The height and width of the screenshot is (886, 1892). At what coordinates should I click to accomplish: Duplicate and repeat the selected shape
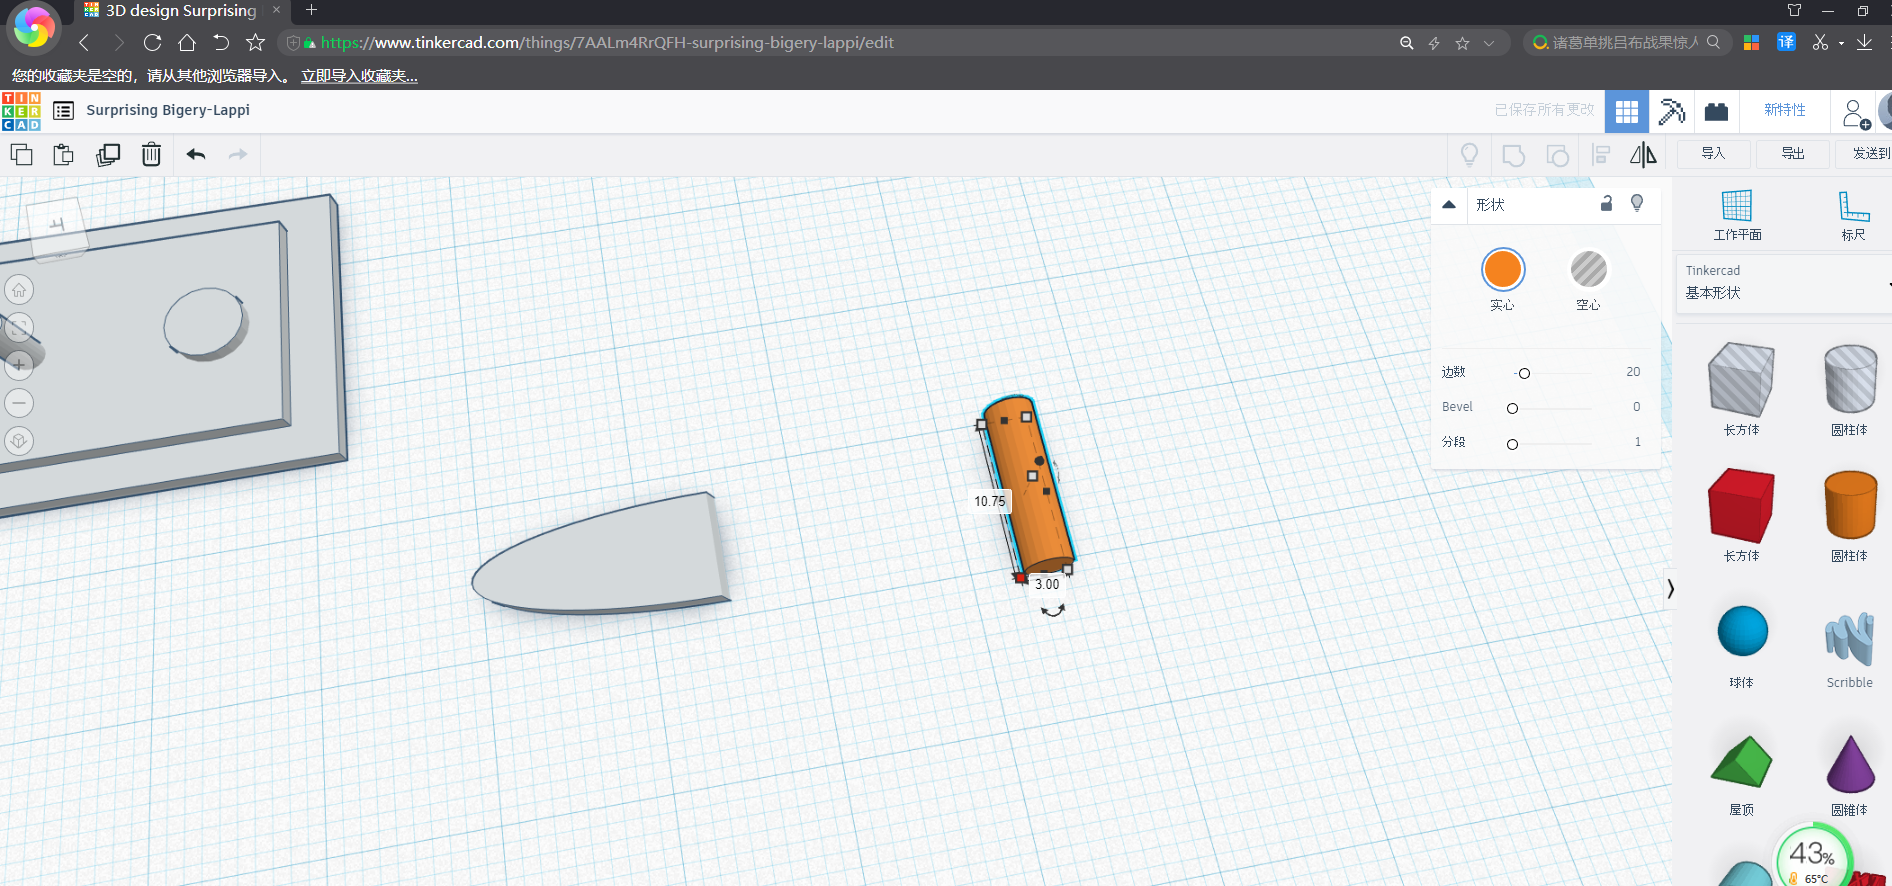click(x=108, y=154)
